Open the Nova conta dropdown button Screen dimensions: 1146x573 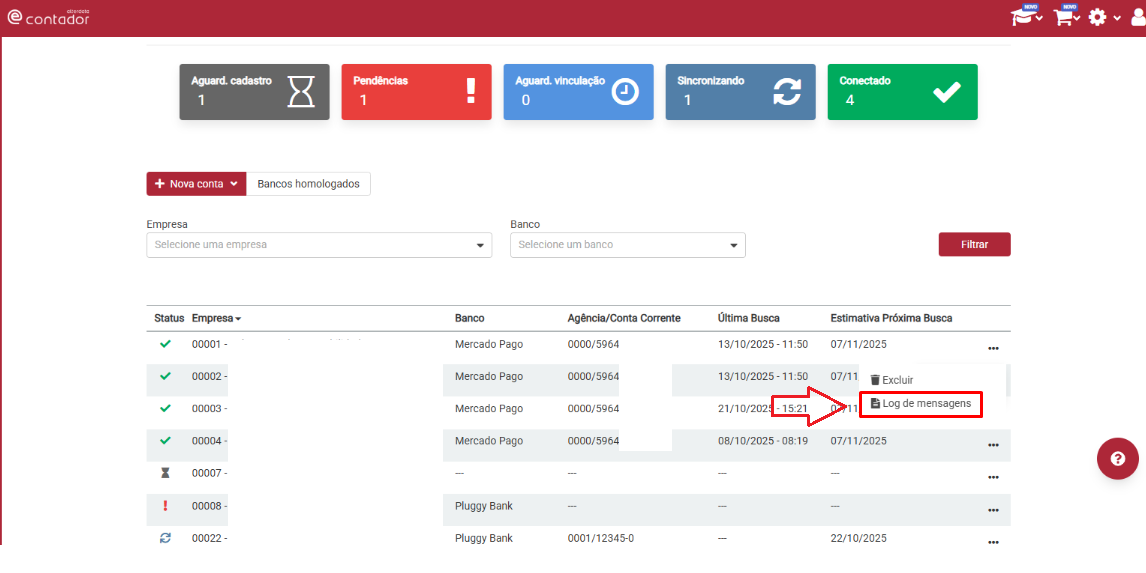196,184
